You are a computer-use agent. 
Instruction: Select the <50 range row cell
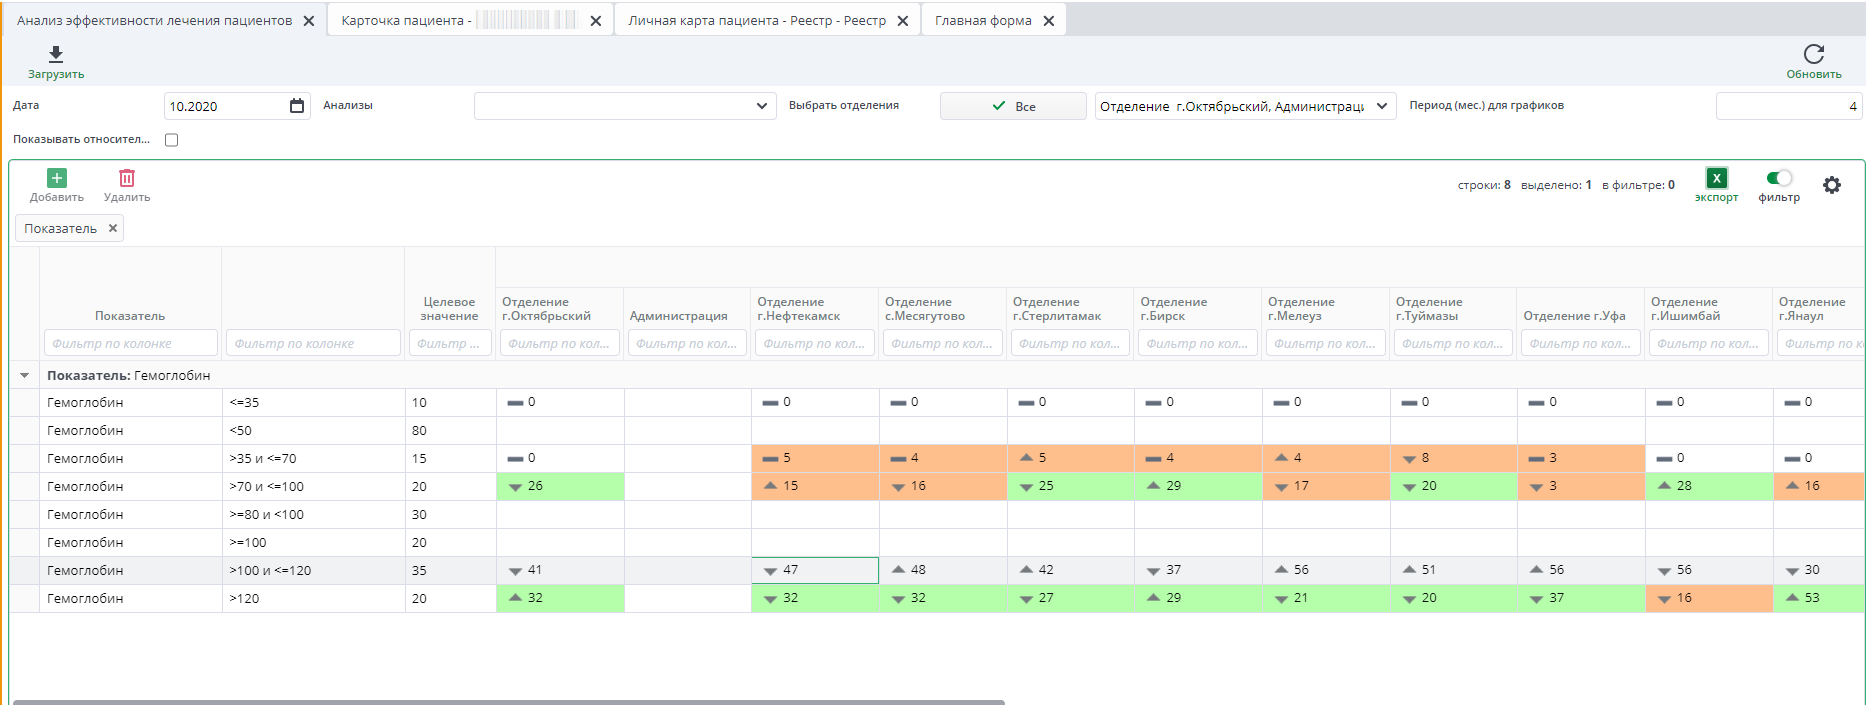pyautogui.click(x=314, y=431)
